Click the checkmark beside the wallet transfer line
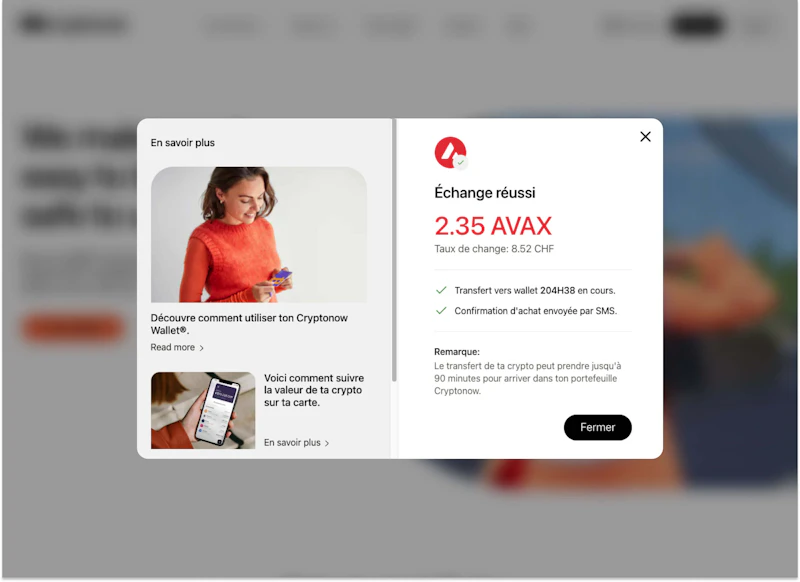This screenshot has height=582, width=800. (x=441, y=290)
